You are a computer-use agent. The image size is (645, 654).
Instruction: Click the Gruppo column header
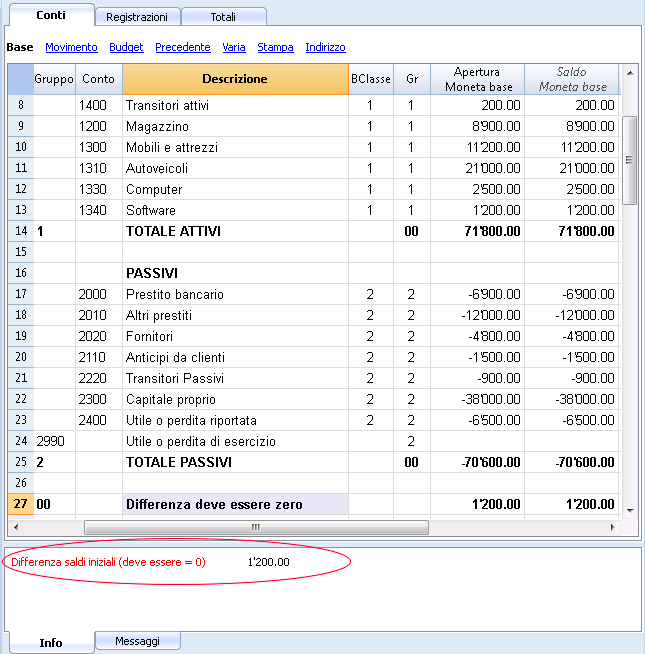(54, 79)
